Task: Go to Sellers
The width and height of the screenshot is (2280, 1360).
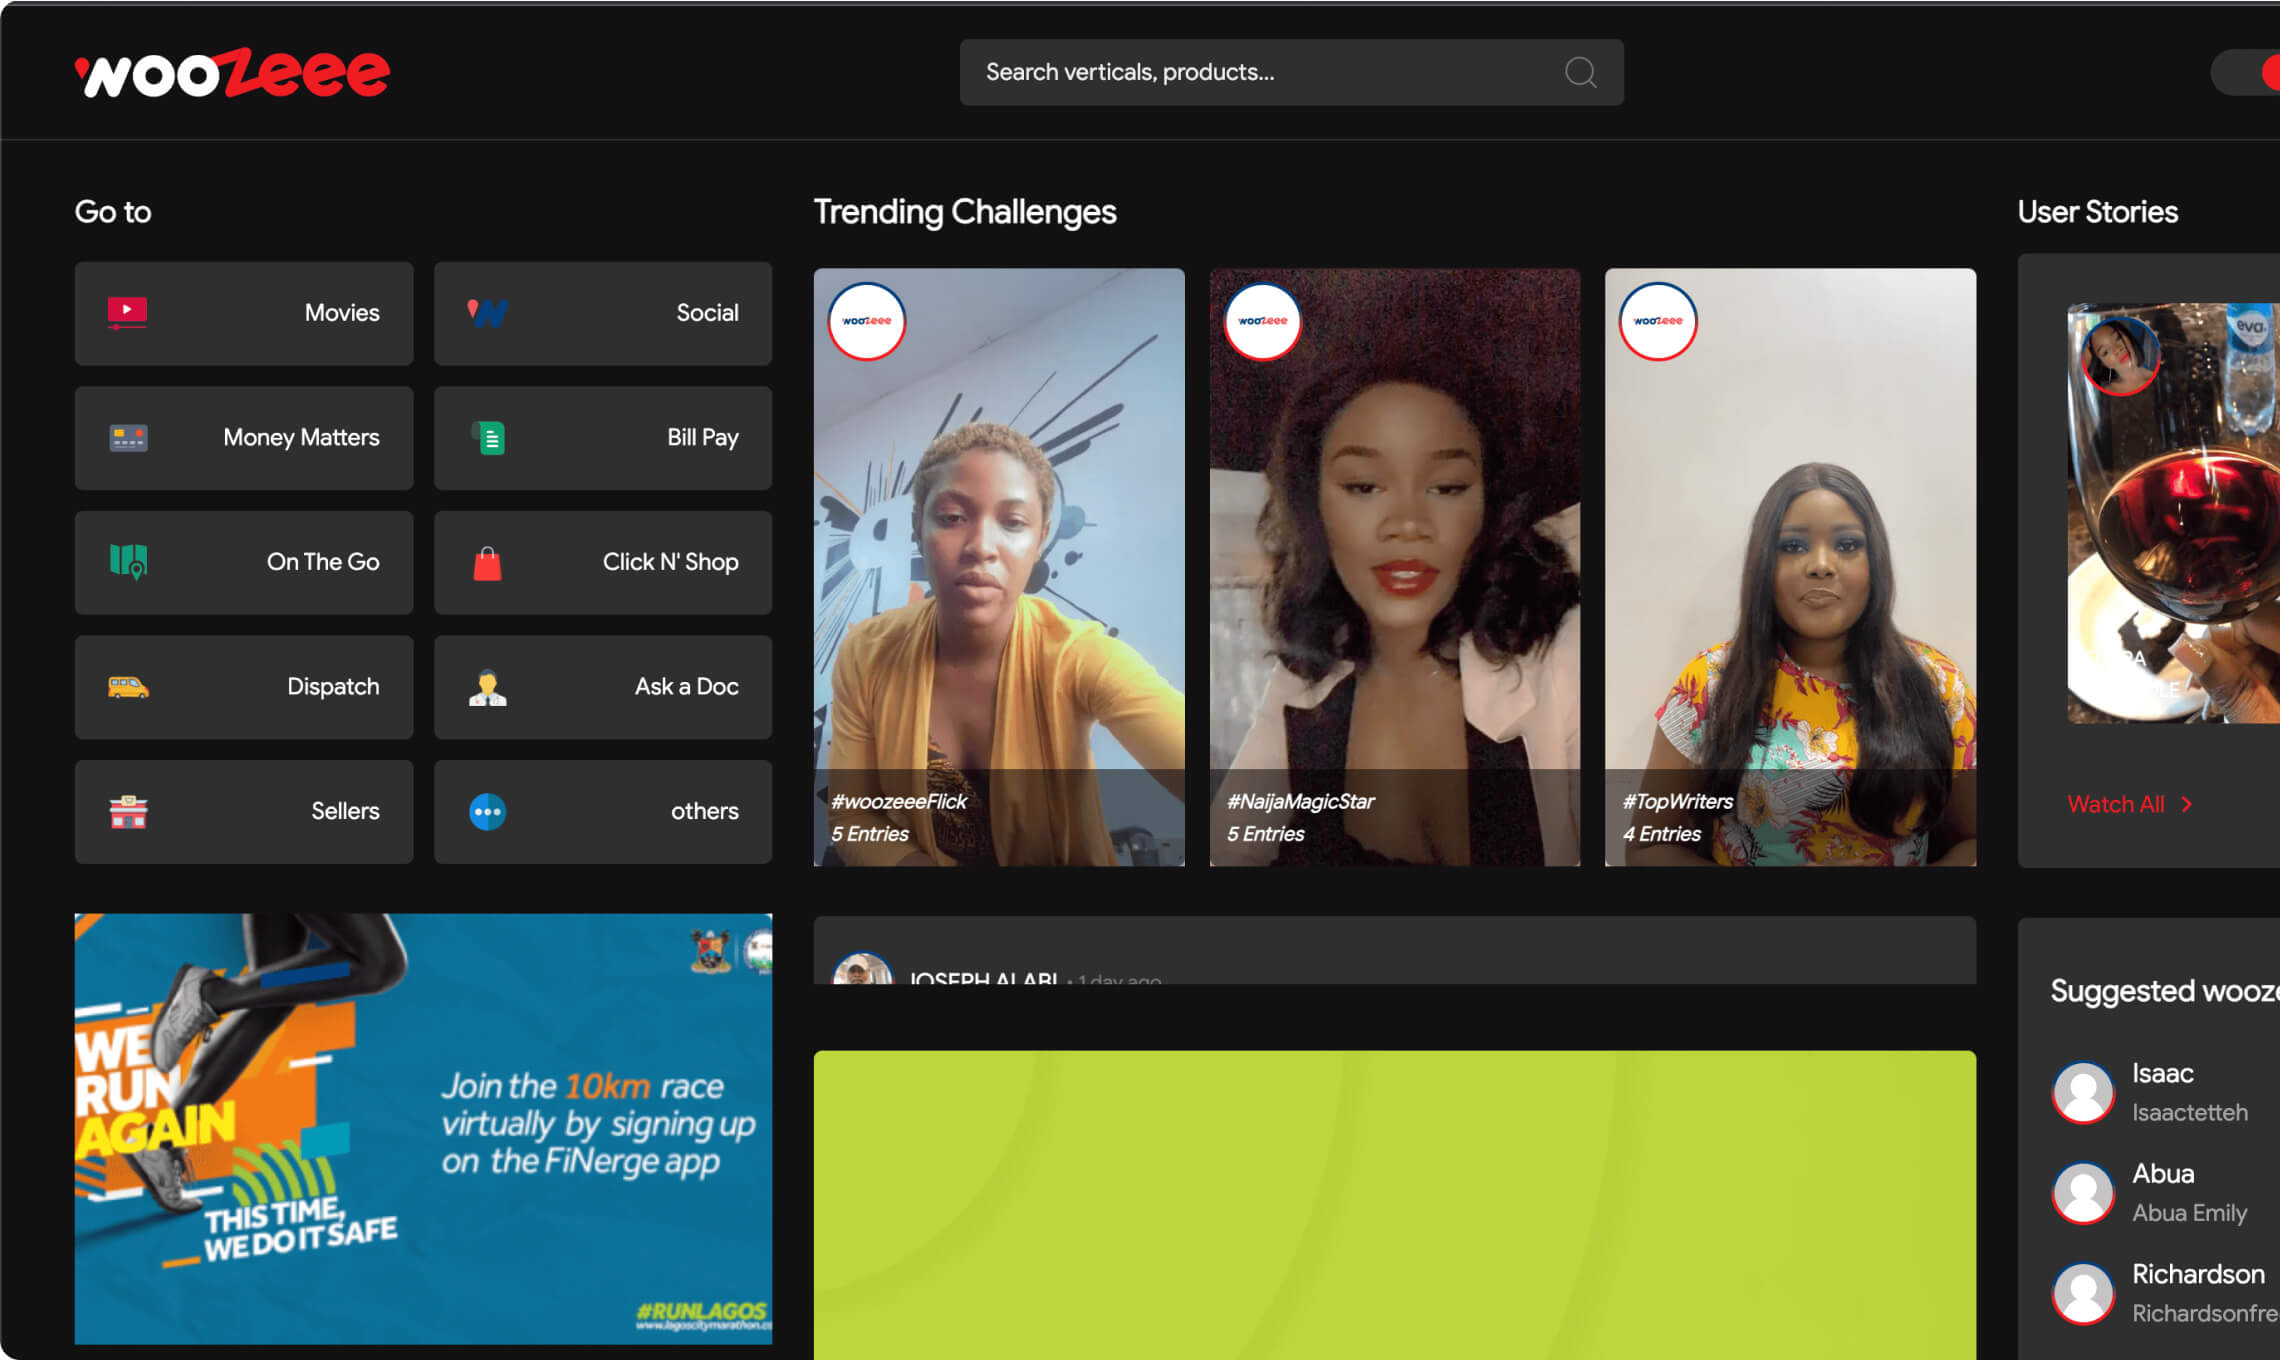Action: tap(243, 811)
